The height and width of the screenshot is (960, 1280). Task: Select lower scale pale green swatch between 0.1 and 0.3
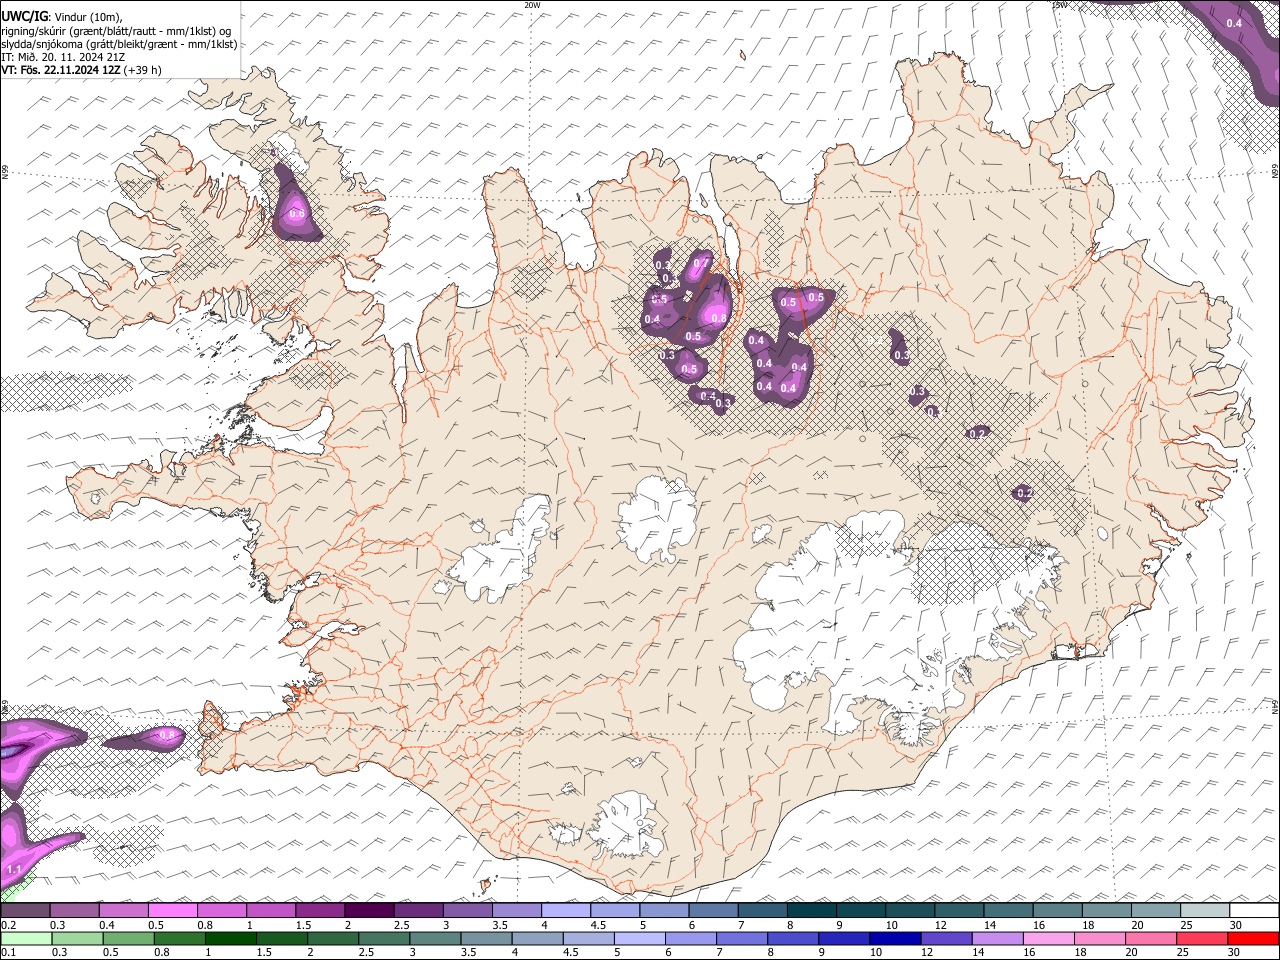[x=26, y=938]
